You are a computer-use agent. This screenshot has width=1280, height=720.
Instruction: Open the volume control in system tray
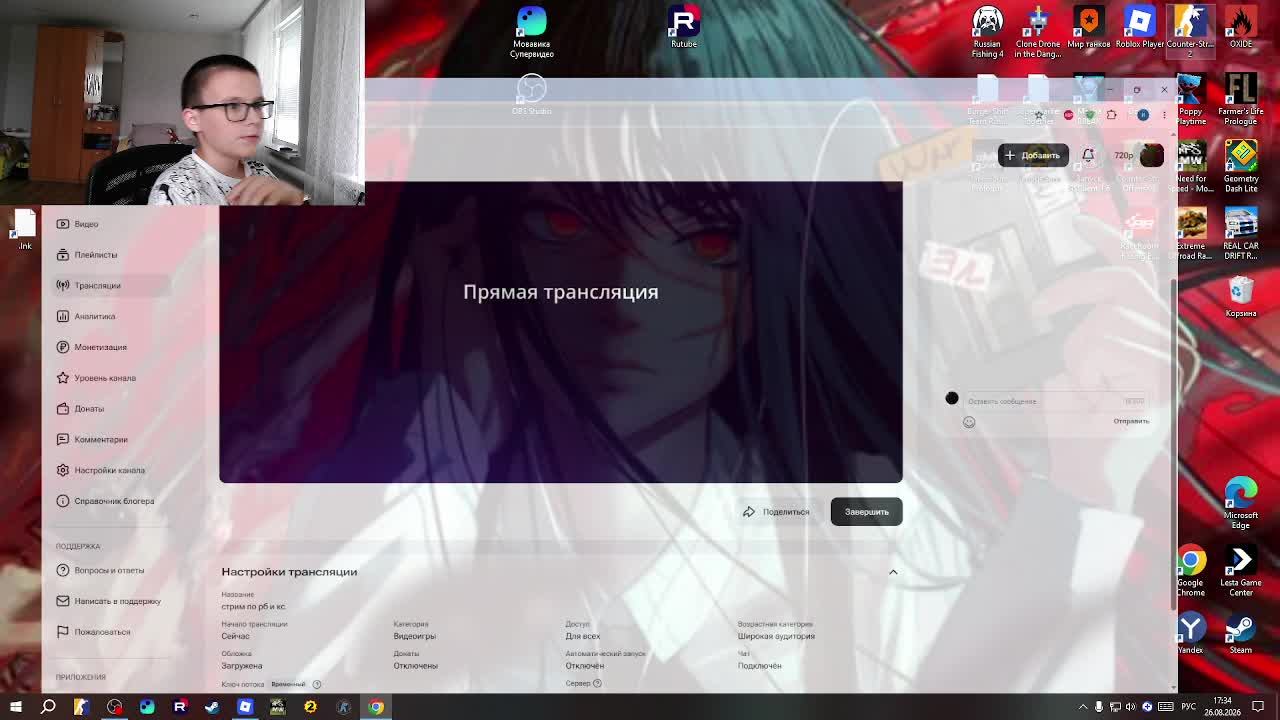pyautogui.click(x=1131, y=707)
